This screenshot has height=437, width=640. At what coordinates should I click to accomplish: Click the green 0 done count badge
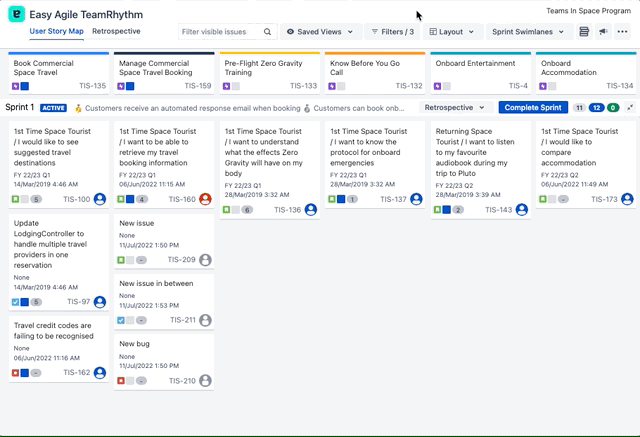613,108
